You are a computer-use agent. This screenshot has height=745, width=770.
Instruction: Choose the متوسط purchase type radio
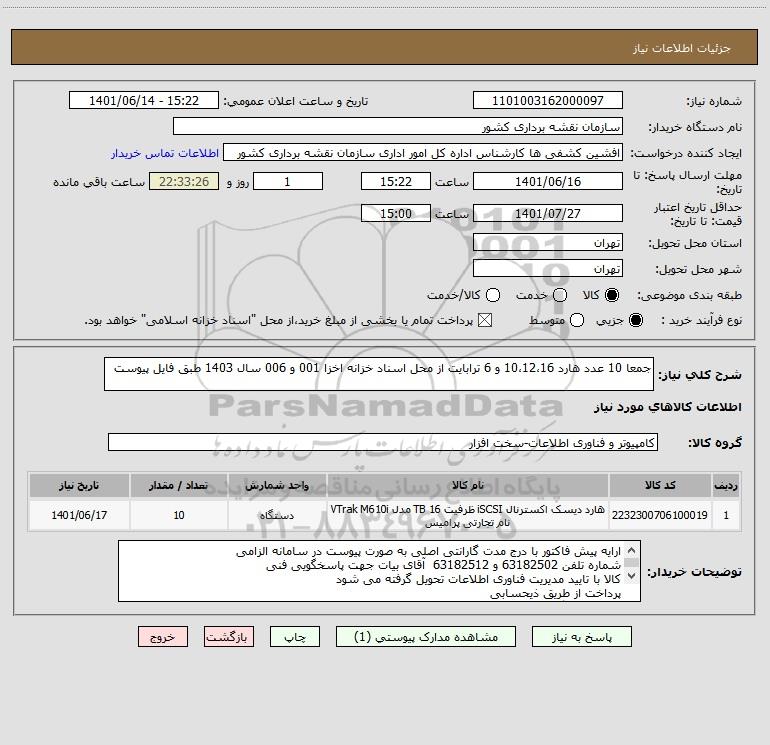click(577, 320)
